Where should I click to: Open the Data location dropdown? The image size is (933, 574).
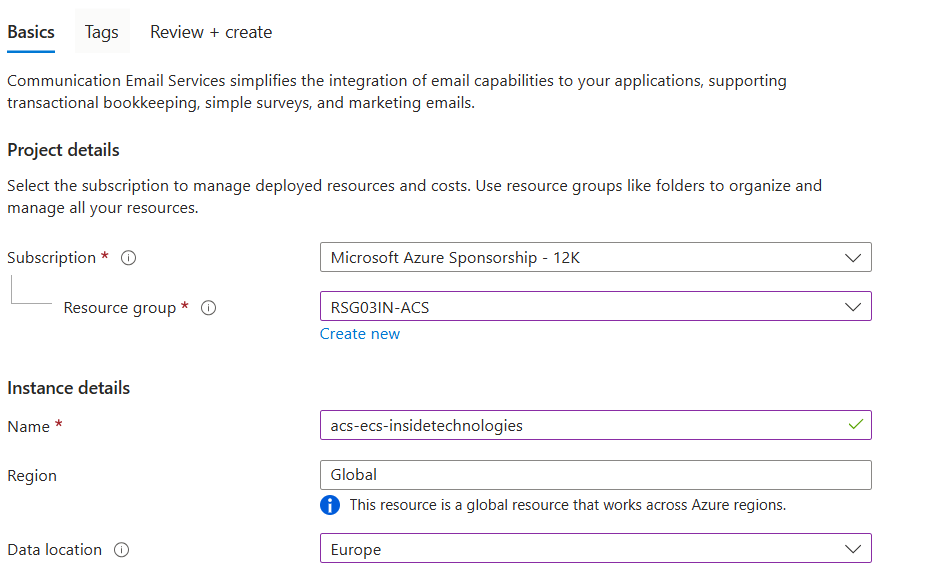(x=595, y=549)
